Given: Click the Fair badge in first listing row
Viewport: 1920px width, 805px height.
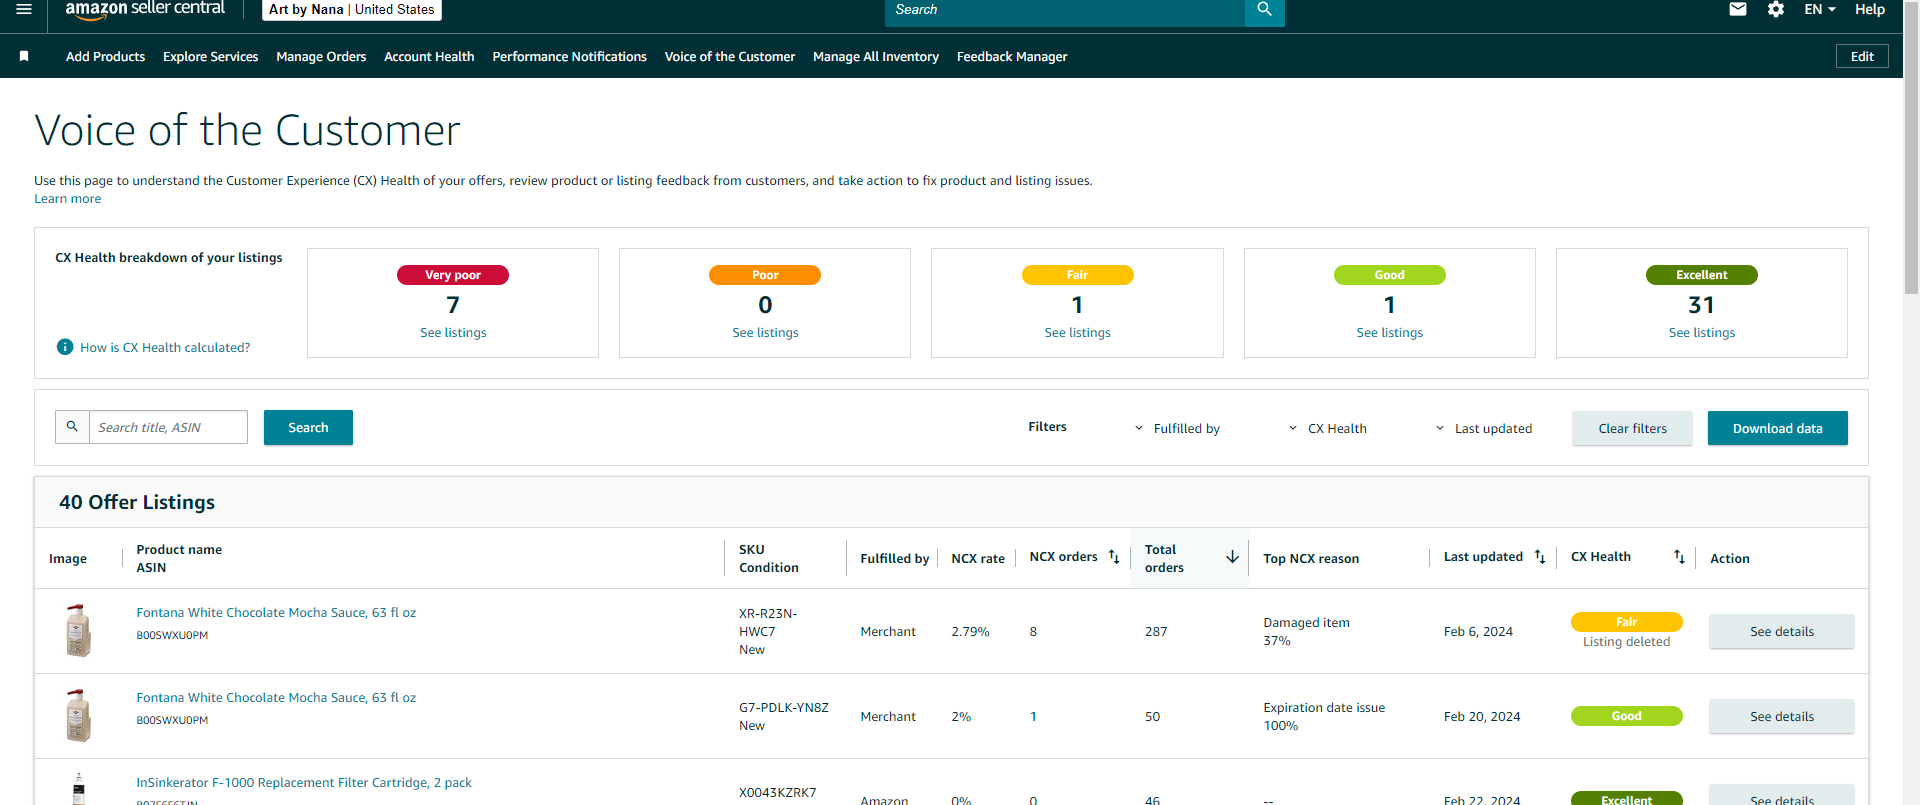Looking at the screenshot, I should point(1626,622).
